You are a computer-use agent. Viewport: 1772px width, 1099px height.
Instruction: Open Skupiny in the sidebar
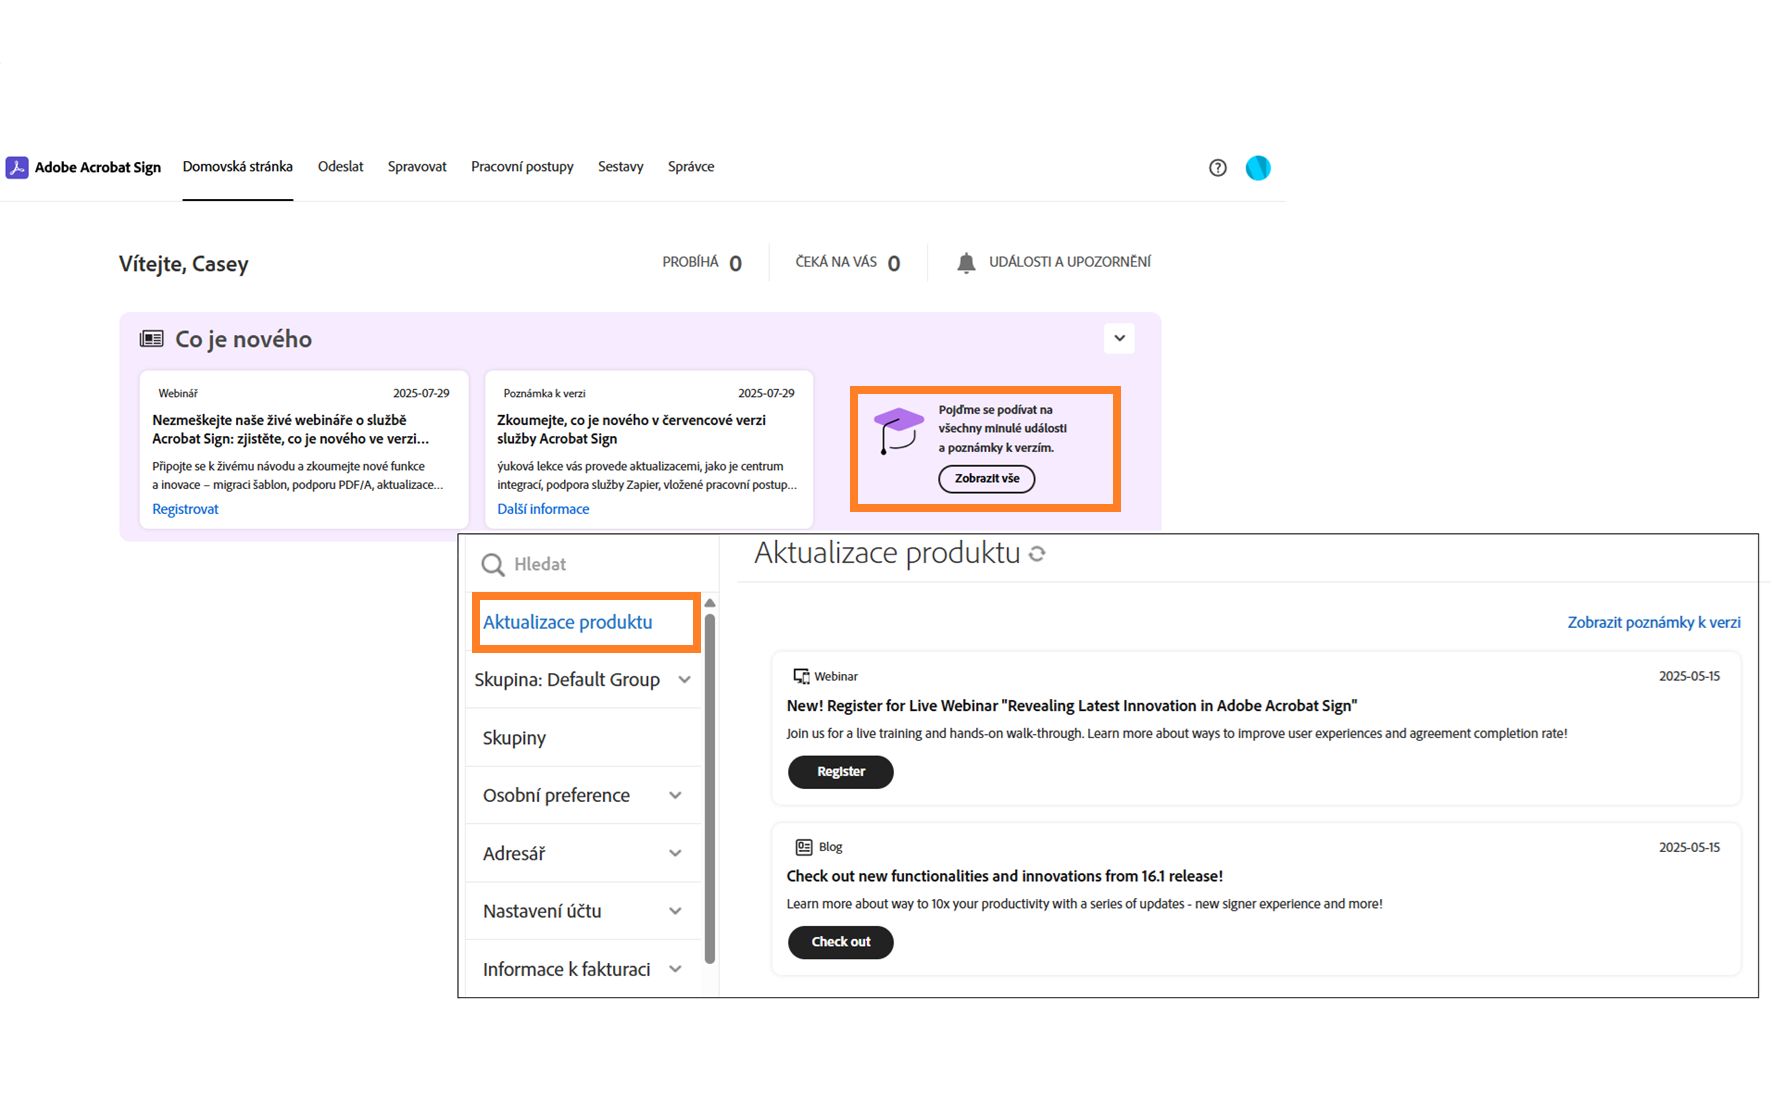point(515,738)
